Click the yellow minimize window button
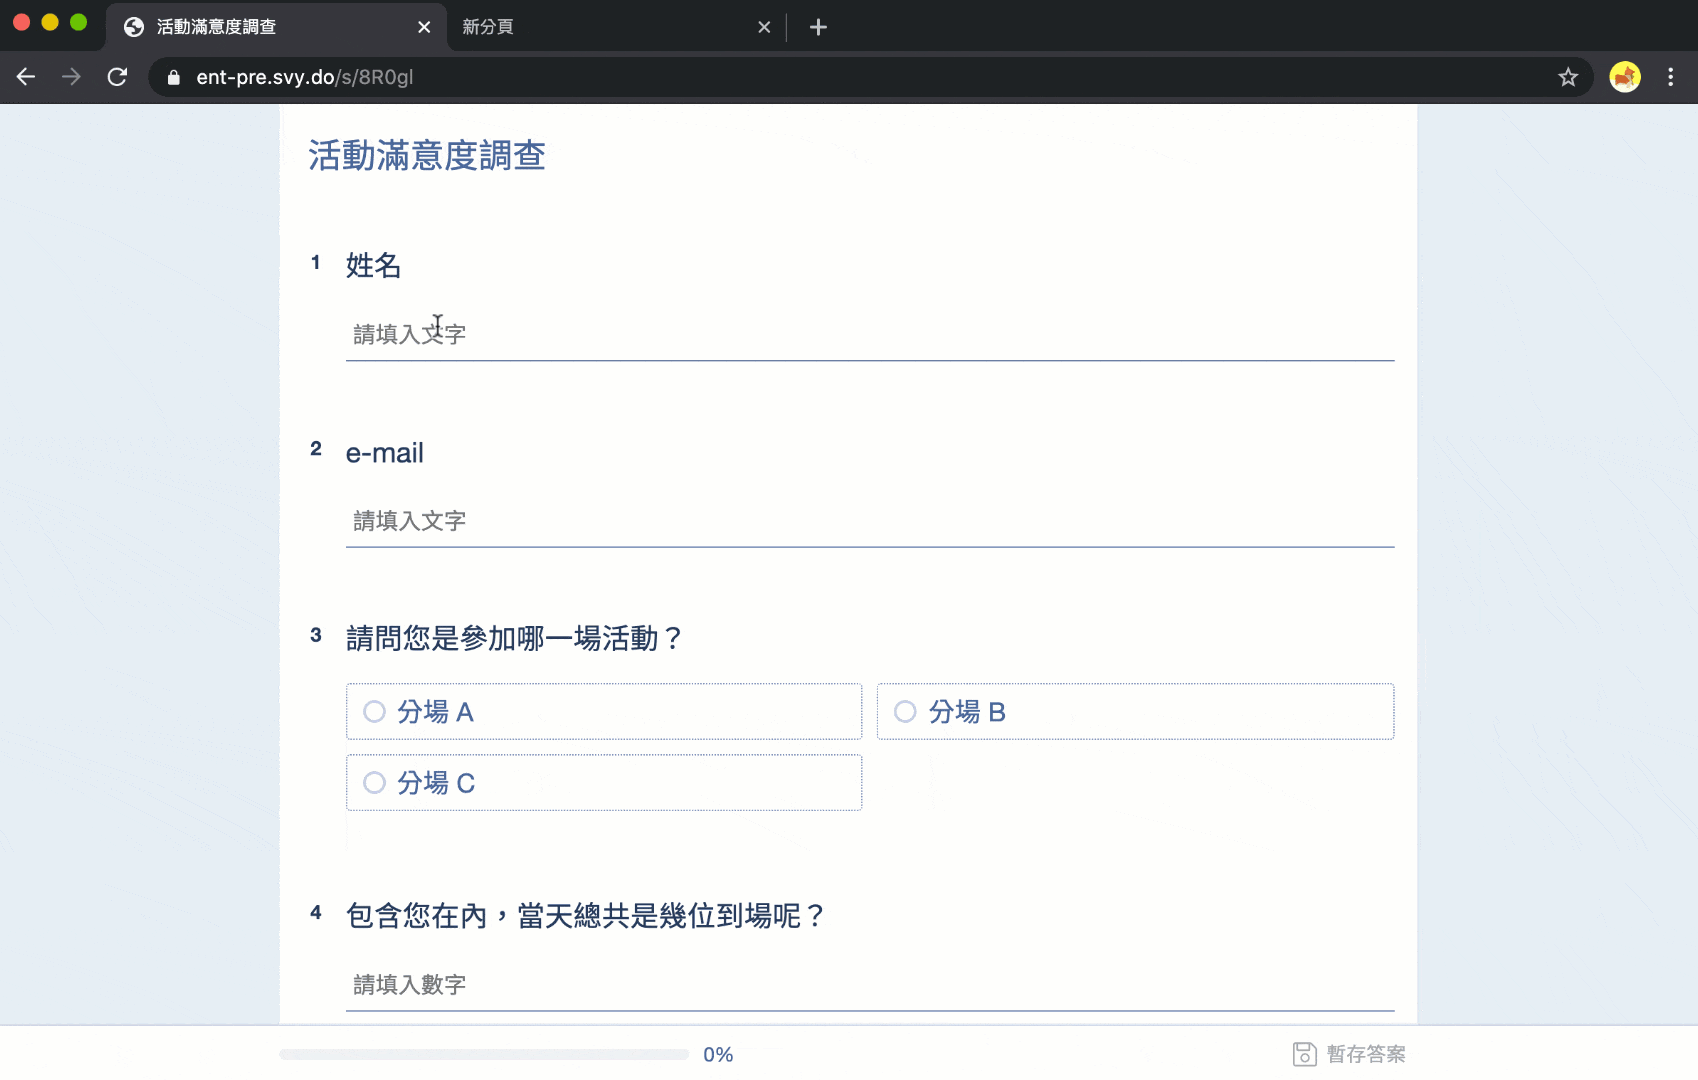The height and width of the screenshot is (1080, 1698). pyautogui.click(x=50, y=22)
